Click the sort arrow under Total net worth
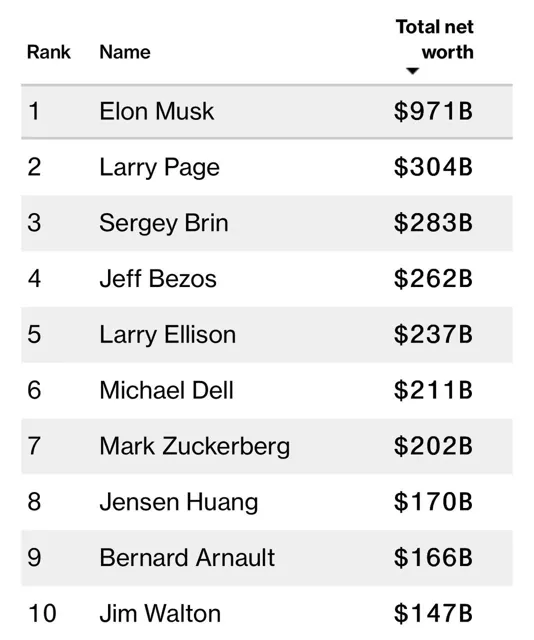 pyautogui.click(x=413, y=71)
